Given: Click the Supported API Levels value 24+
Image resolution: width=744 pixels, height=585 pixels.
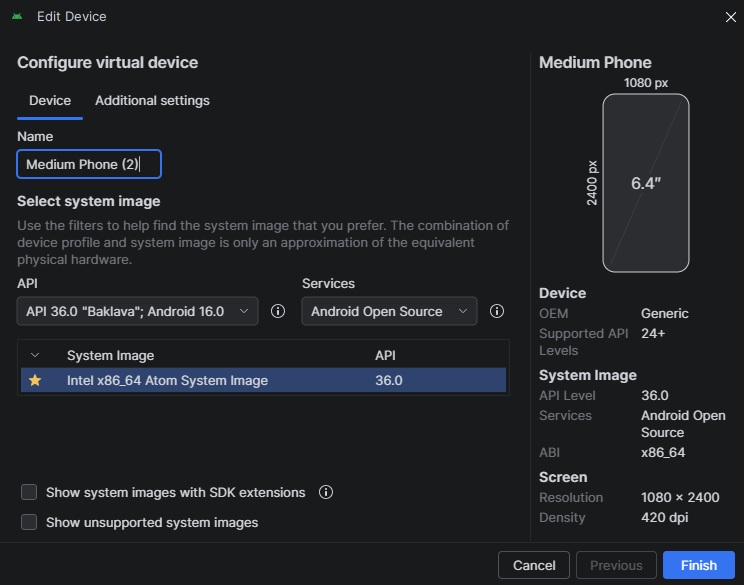Looking at the screenshot, I should [x=653, y=334].
